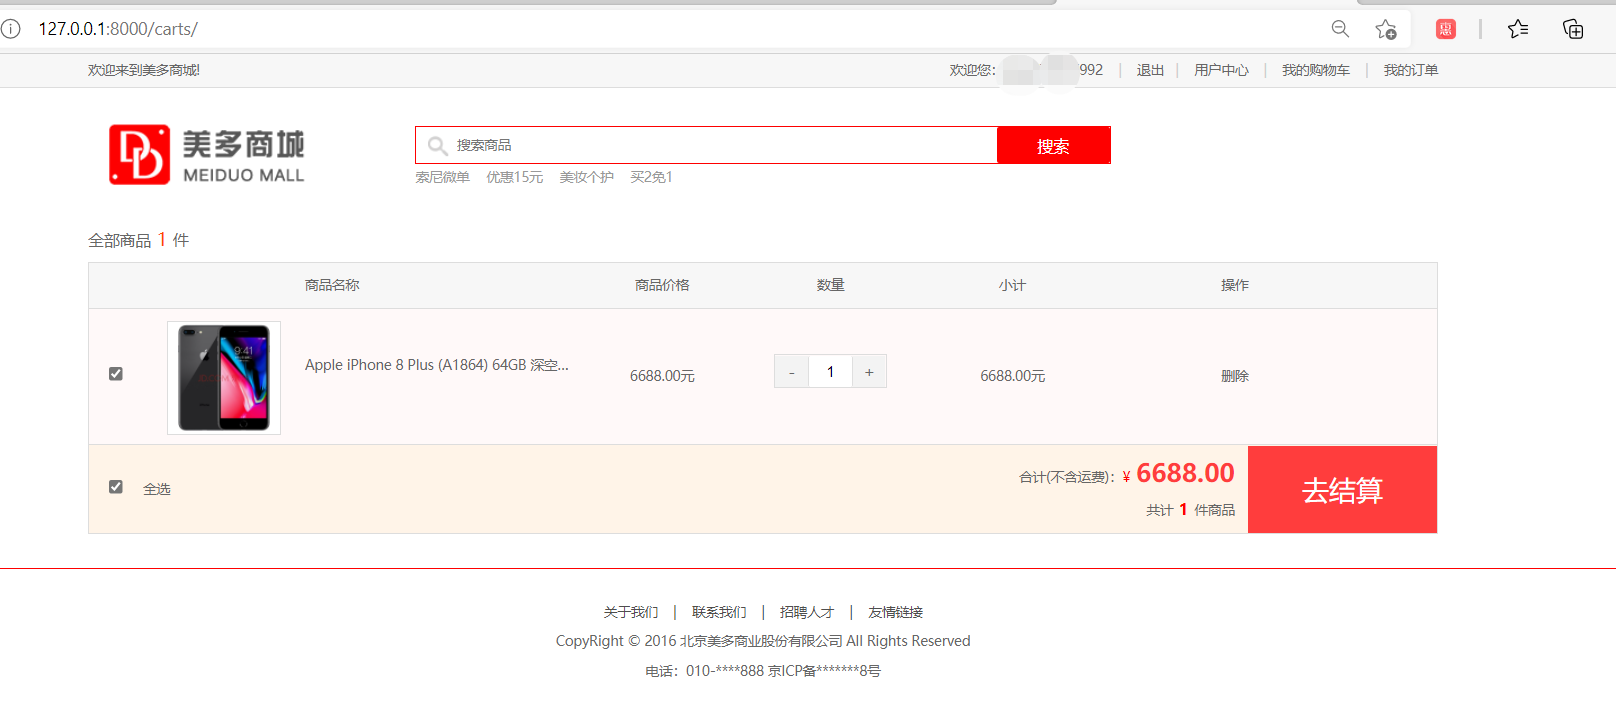Click the 小计 column header
The image size is (1616, 708).
(x=1012, y=285)
